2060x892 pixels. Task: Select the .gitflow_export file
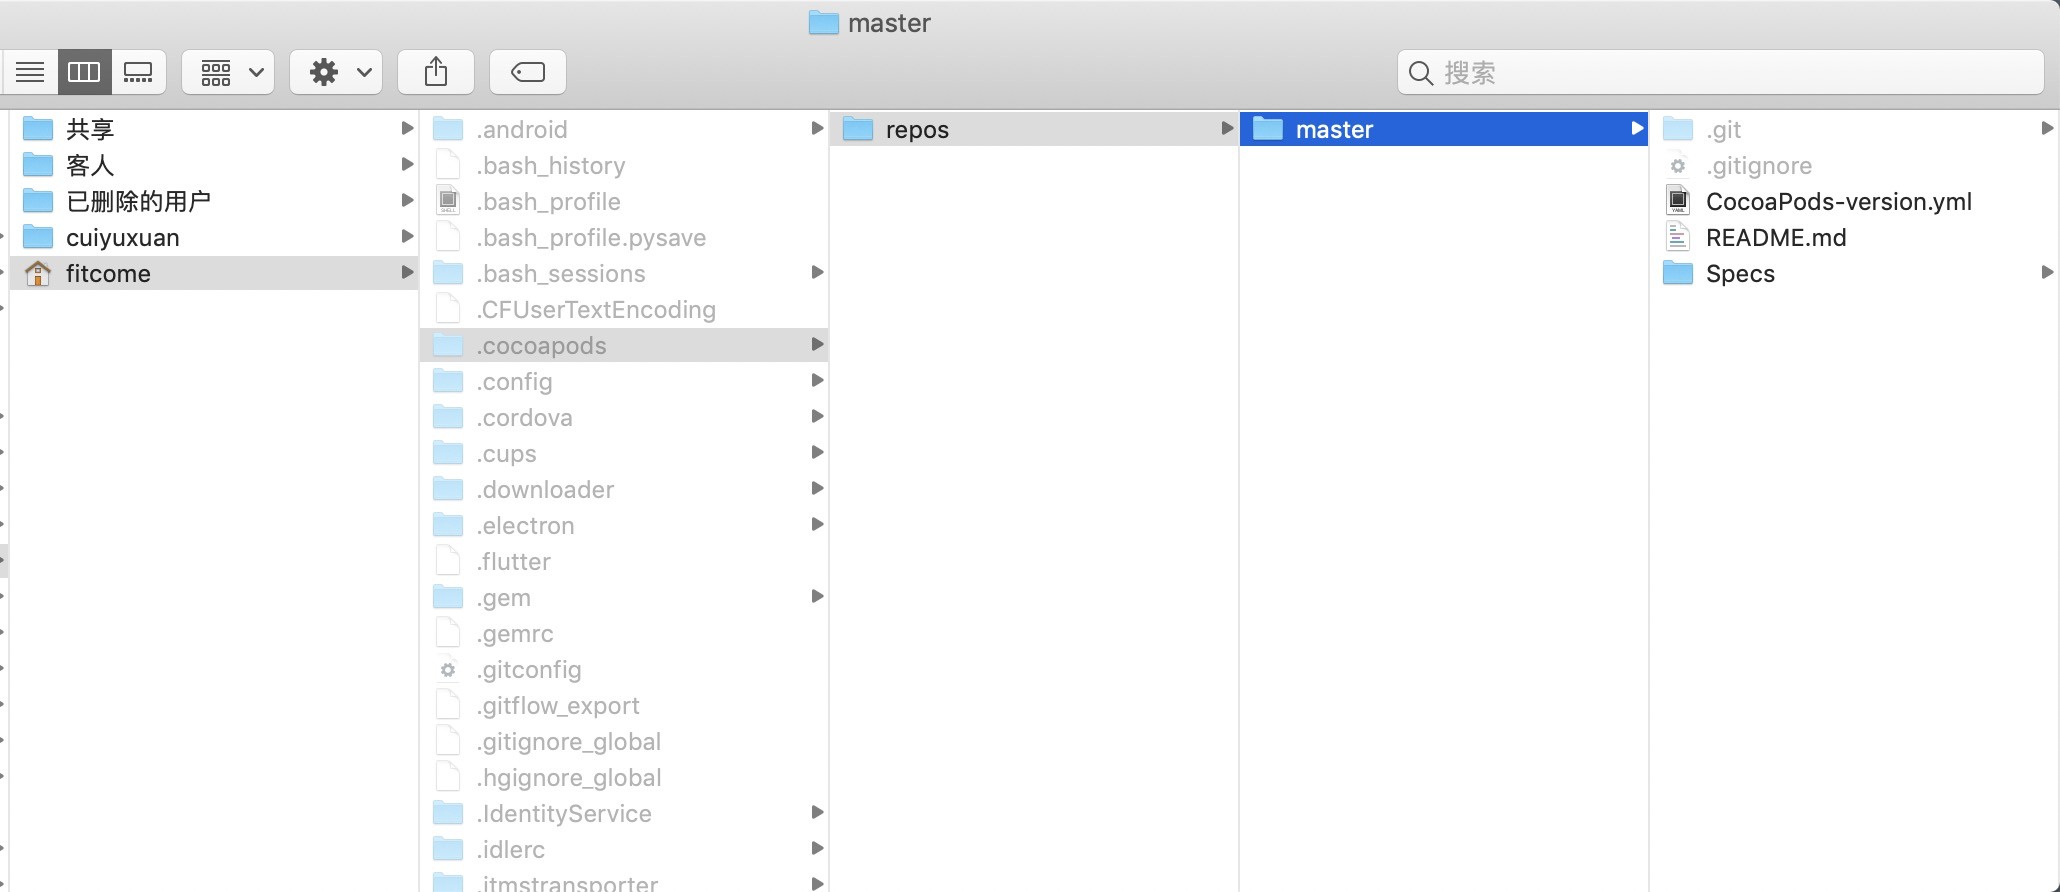click(x=624, y=705)
